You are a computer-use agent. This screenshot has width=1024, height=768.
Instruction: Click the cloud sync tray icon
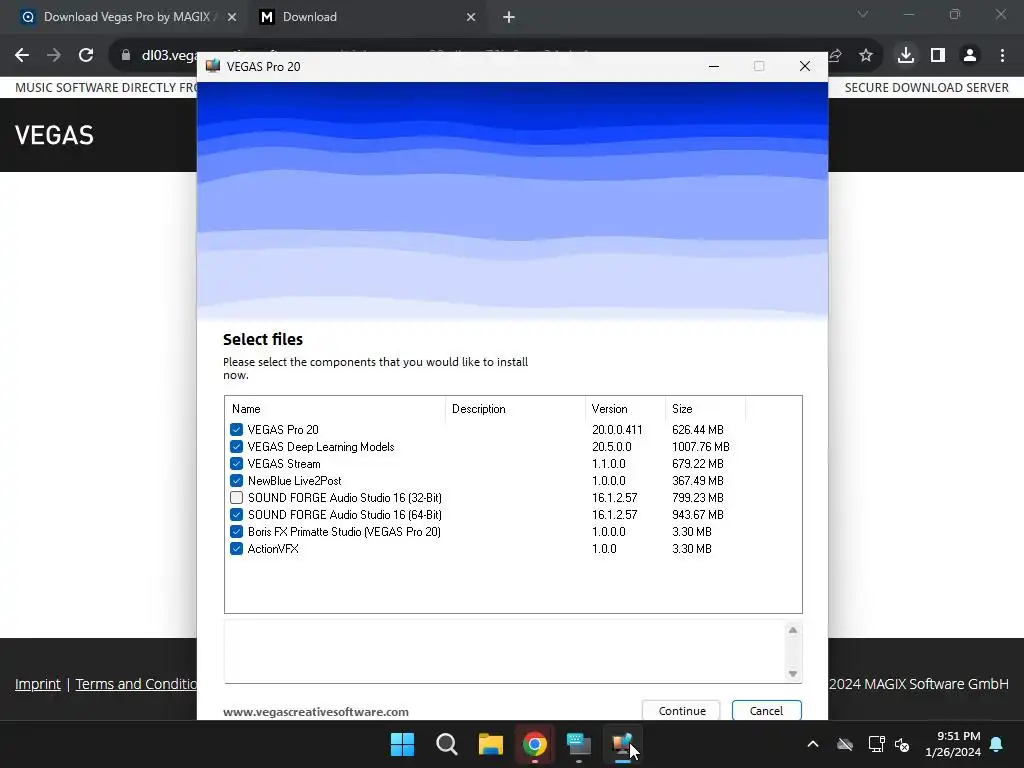[x=845, y=744]
